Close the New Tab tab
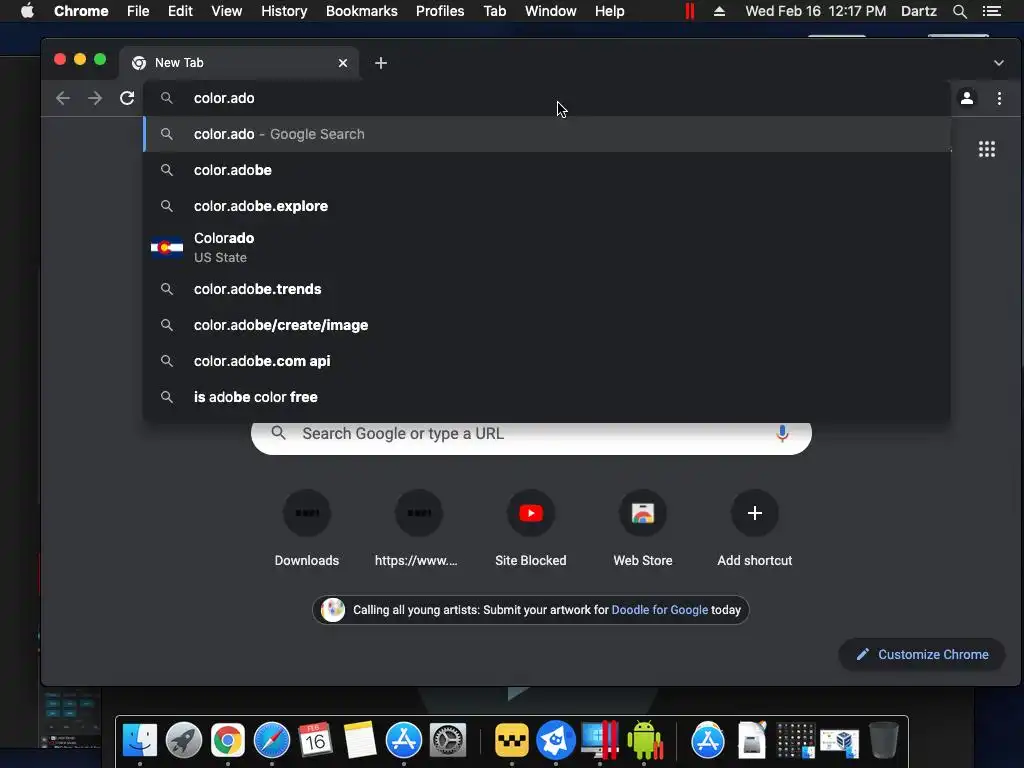This screenshot has height=768, width=1024. pos(343,63)
